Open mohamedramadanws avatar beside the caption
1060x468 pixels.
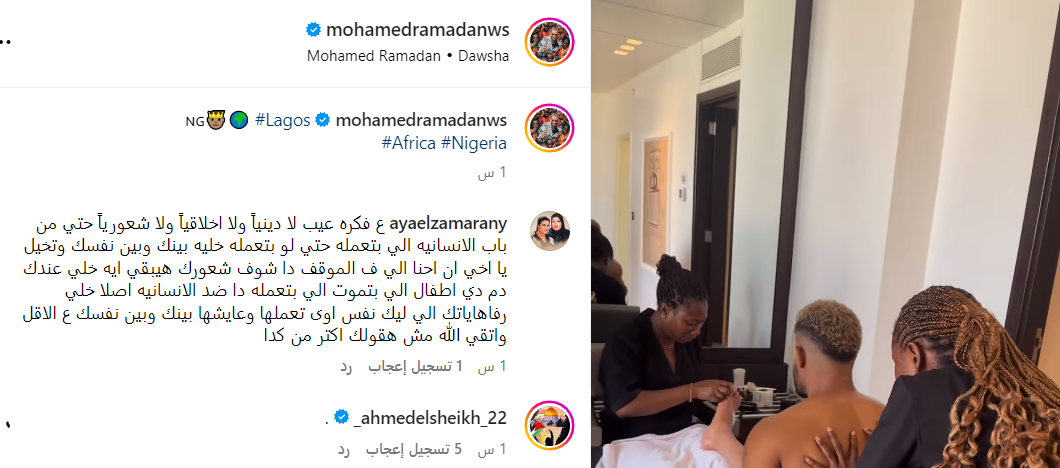[550, 128]
